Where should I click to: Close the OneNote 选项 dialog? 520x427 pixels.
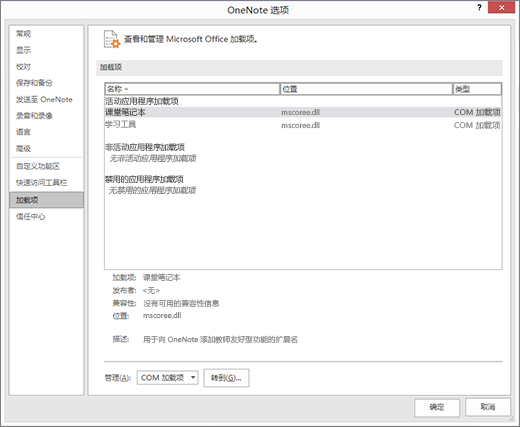[x=501, y=8]
